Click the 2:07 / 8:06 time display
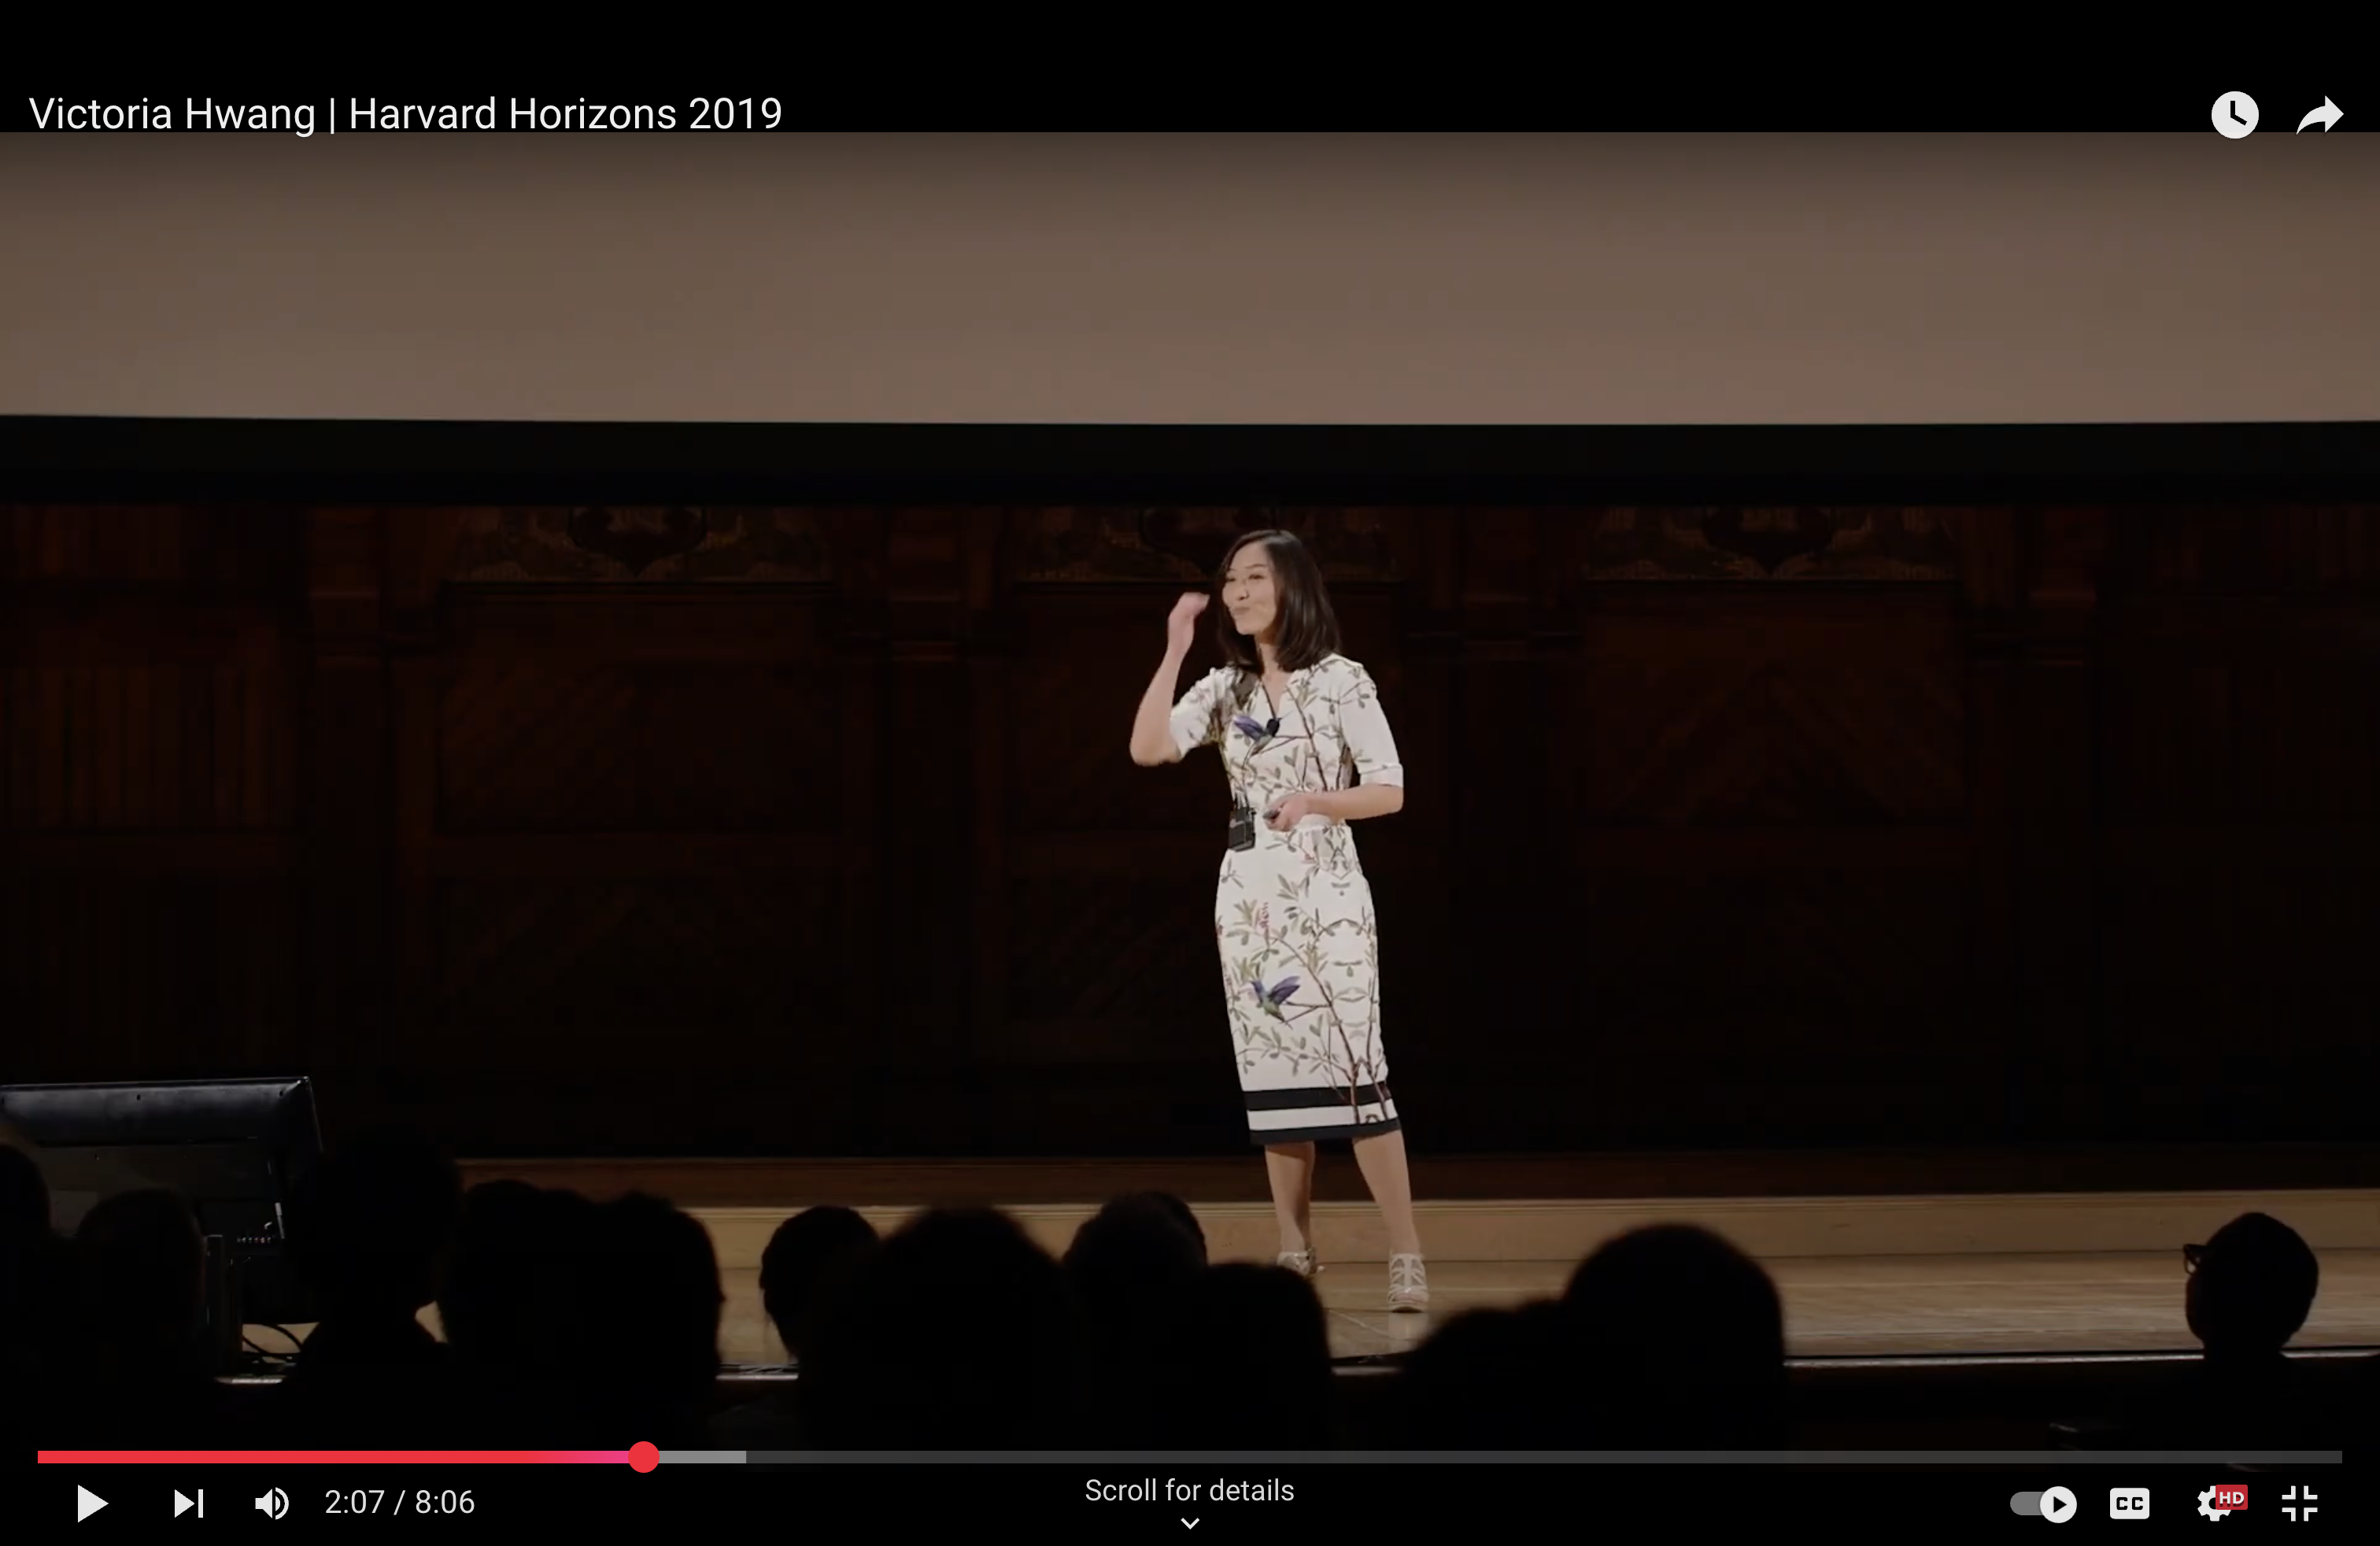Viewport: 2380px width, 1546px height. (x=399, y=1502)
